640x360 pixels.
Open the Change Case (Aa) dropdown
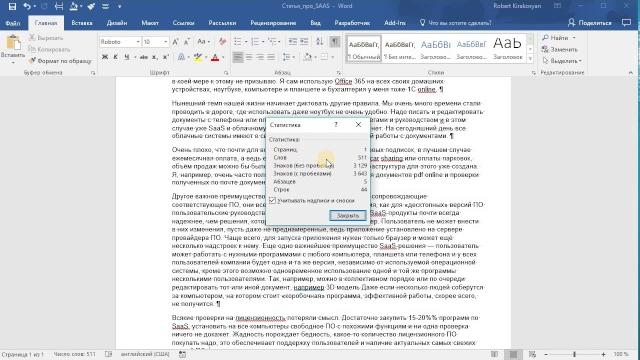[x=203, y=42]
